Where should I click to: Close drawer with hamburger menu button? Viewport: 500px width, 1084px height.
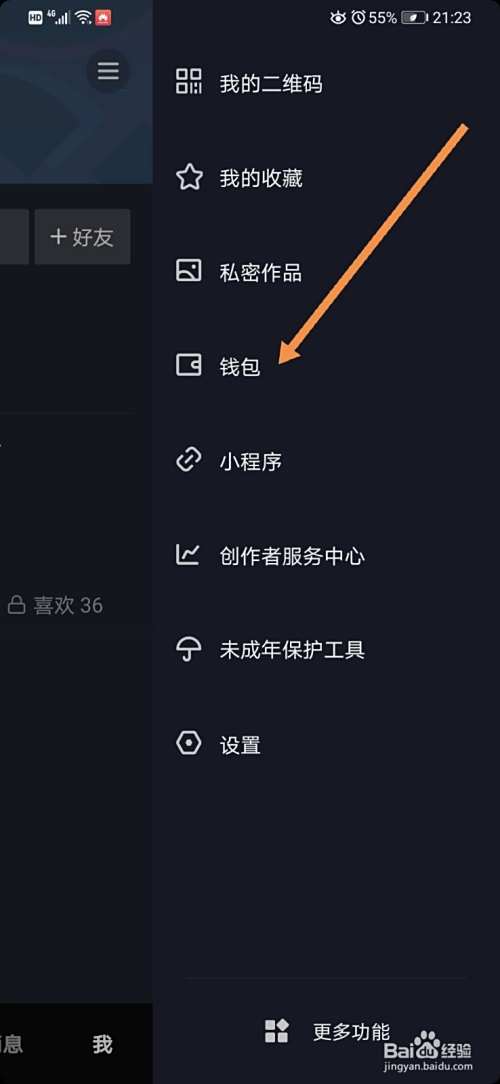(x=108, y=71)
